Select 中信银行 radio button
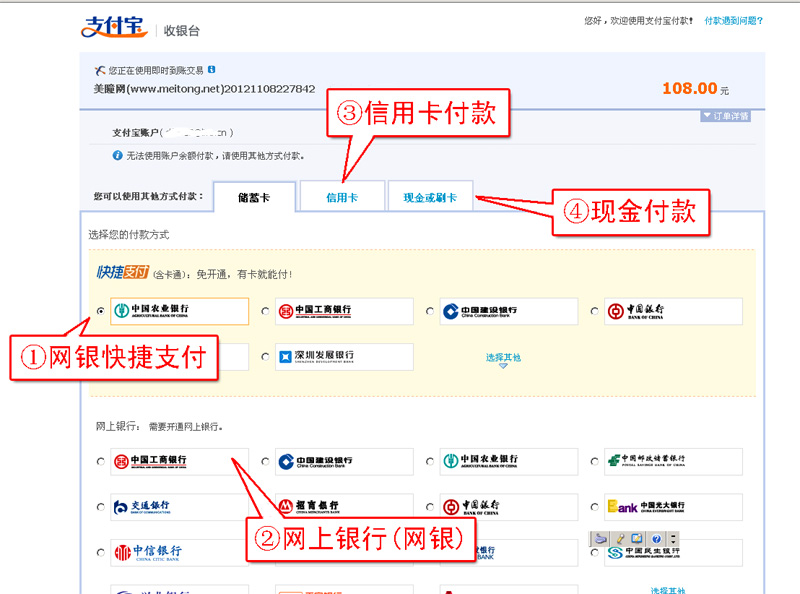The image size is (800, 594). (101, 552)
